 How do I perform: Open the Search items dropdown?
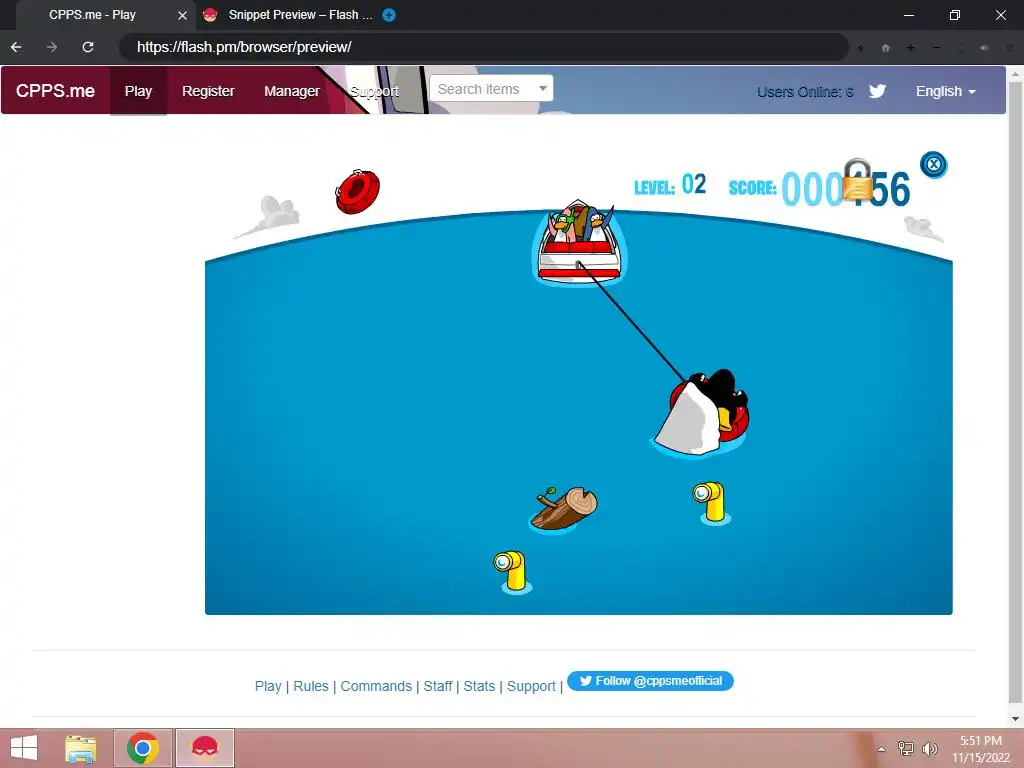coord(491,89)
